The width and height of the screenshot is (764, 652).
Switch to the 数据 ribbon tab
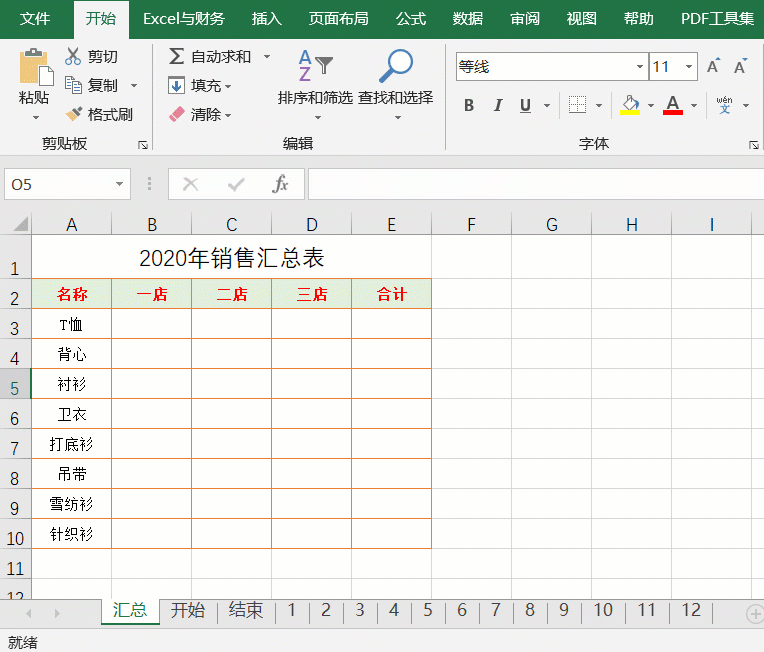(x=468, y=19)
